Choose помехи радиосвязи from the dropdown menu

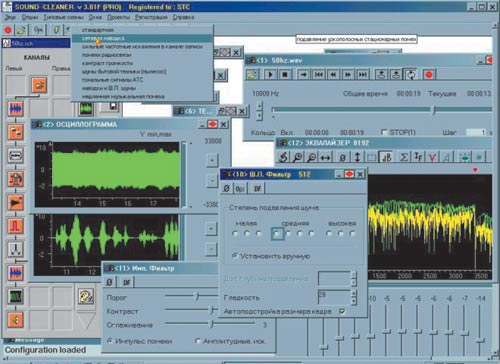pos(107,55)
